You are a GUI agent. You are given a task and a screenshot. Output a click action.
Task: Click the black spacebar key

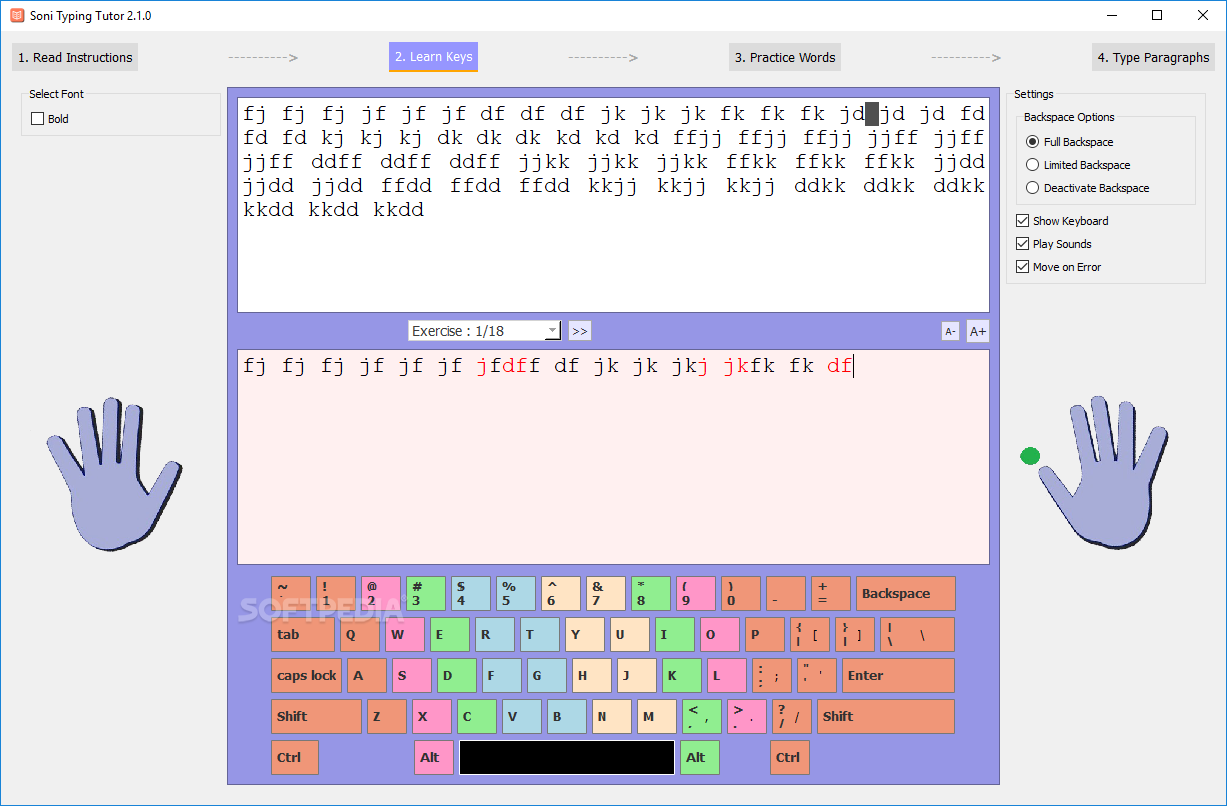pyautogui.click(x=567, y=757)
